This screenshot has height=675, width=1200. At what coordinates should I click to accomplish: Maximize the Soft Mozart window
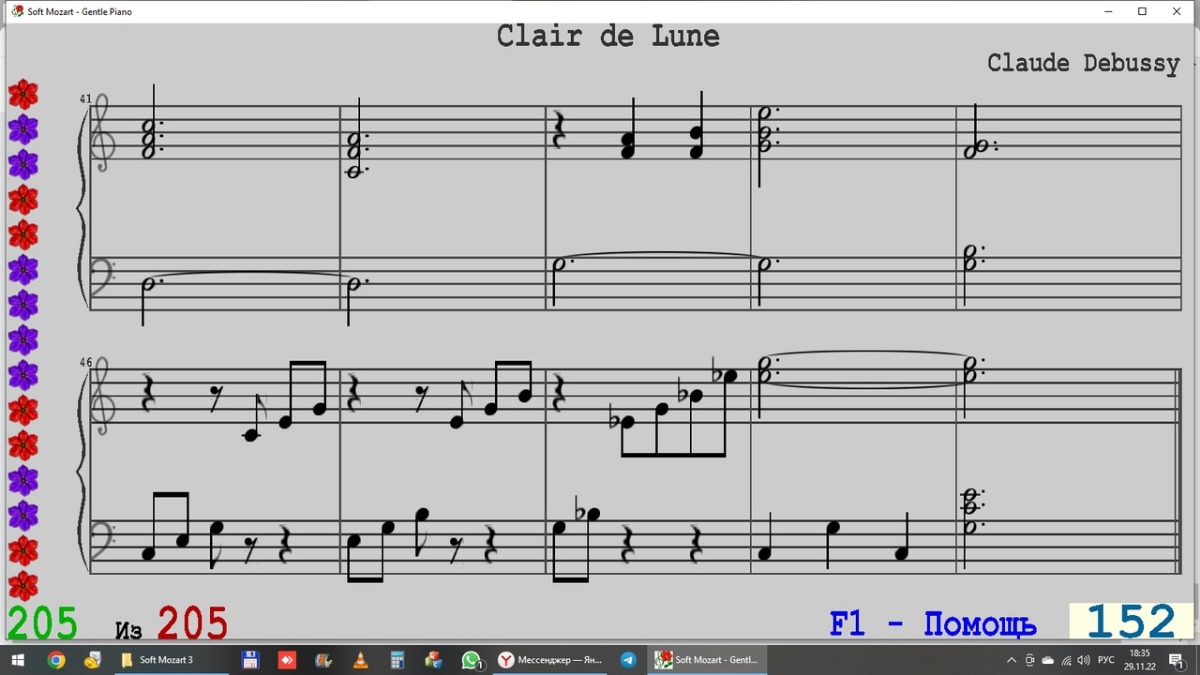(1142, 12)
